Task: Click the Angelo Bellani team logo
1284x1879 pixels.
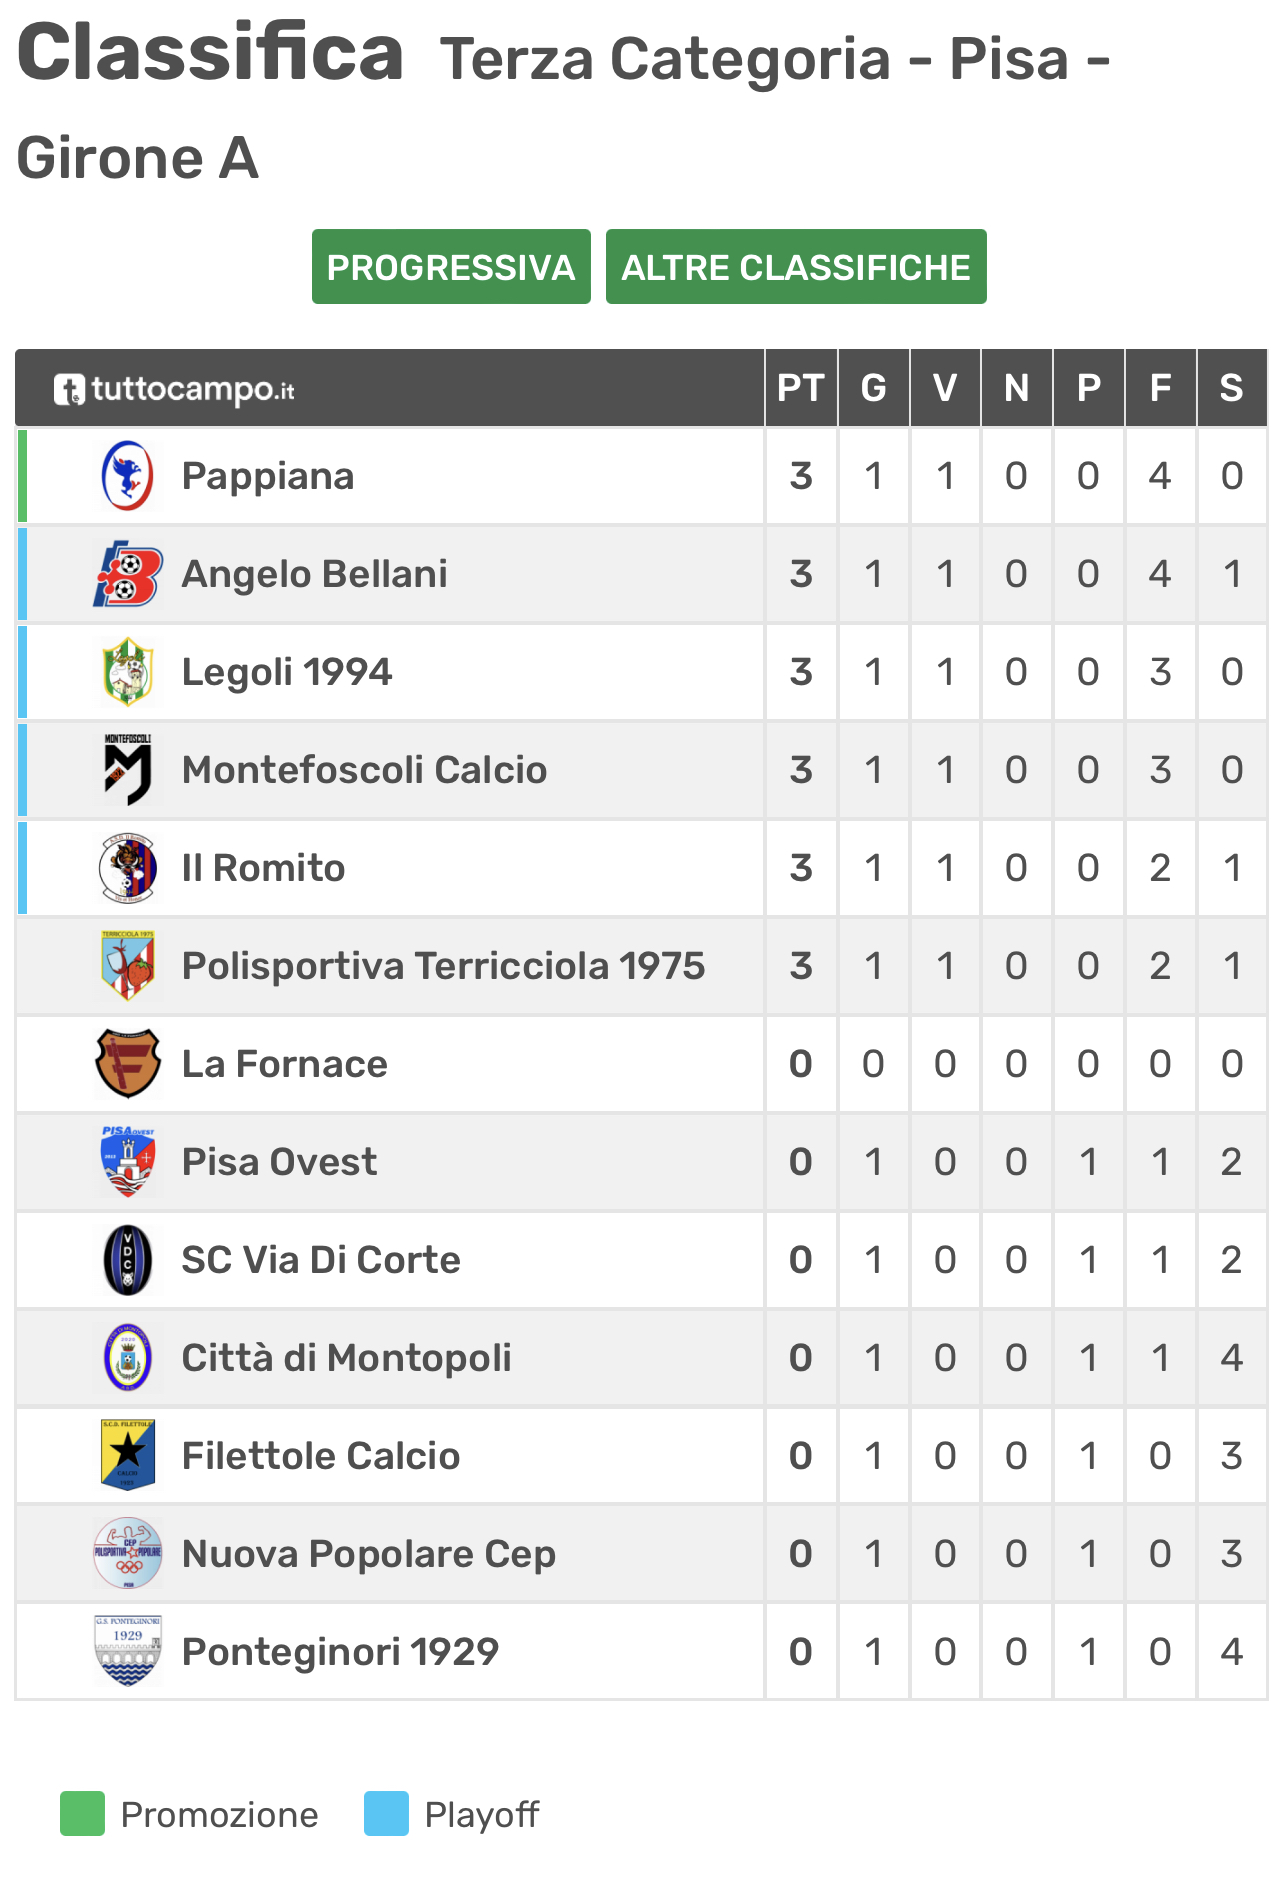Action: point(128,574)
